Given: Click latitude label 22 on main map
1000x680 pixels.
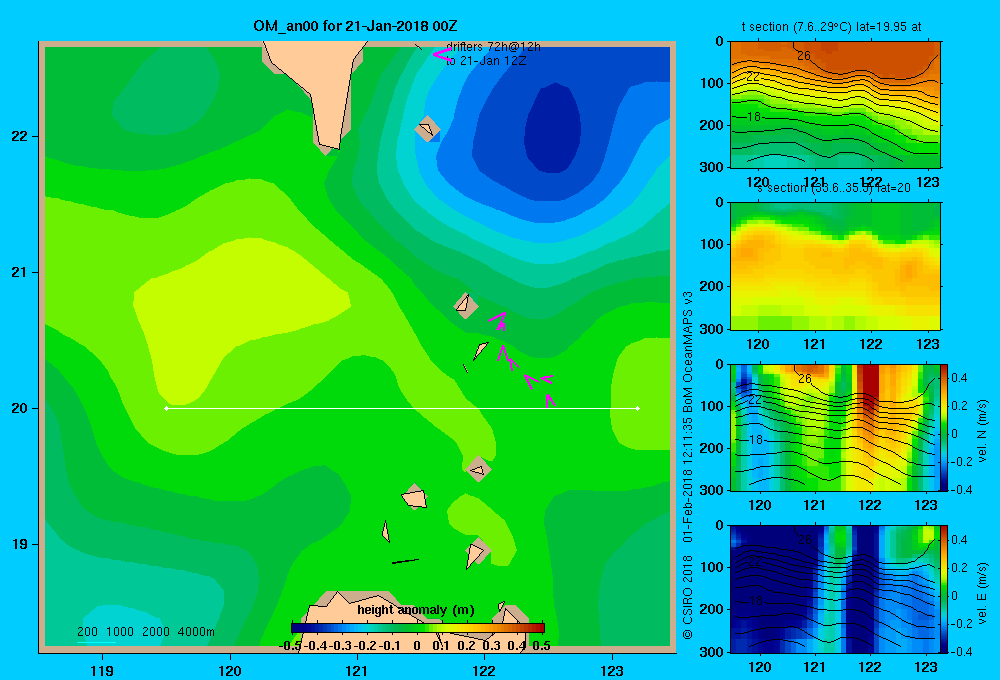Looking at the screenshot, I should pyautogui.click(x=20, y=137).
